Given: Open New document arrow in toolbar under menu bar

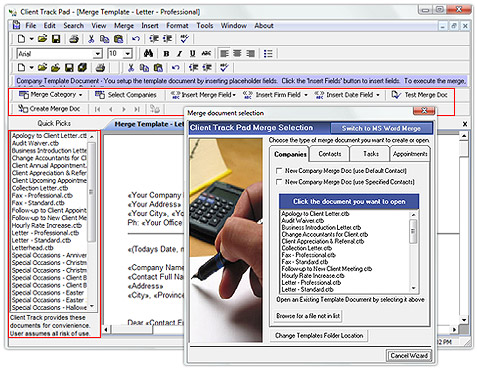Looking at the screenshot, I should [31, 39].
